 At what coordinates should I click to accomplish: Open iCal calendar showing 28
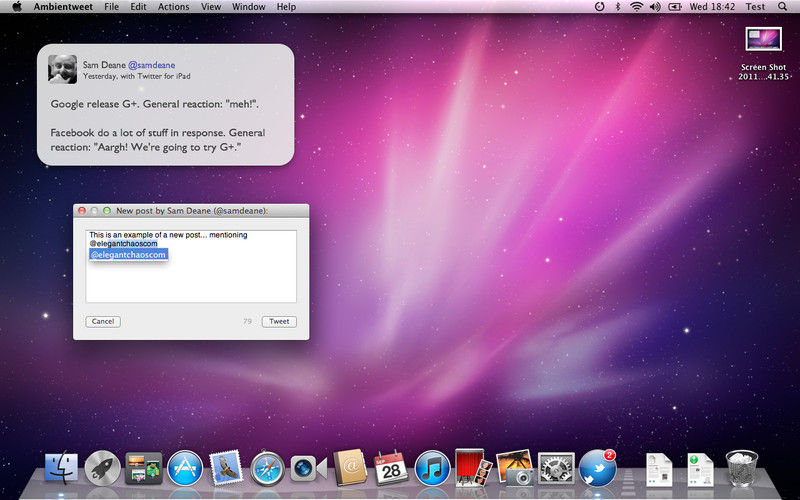[391, 468]
